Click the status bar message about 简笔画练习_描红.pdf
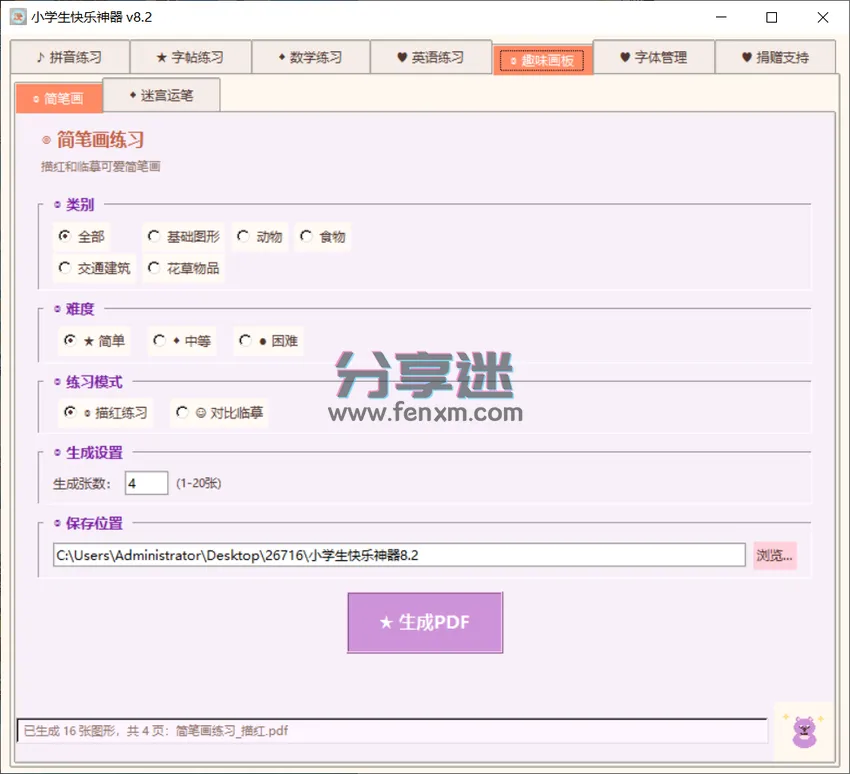850x774 pixels. (x=391, y=731)
